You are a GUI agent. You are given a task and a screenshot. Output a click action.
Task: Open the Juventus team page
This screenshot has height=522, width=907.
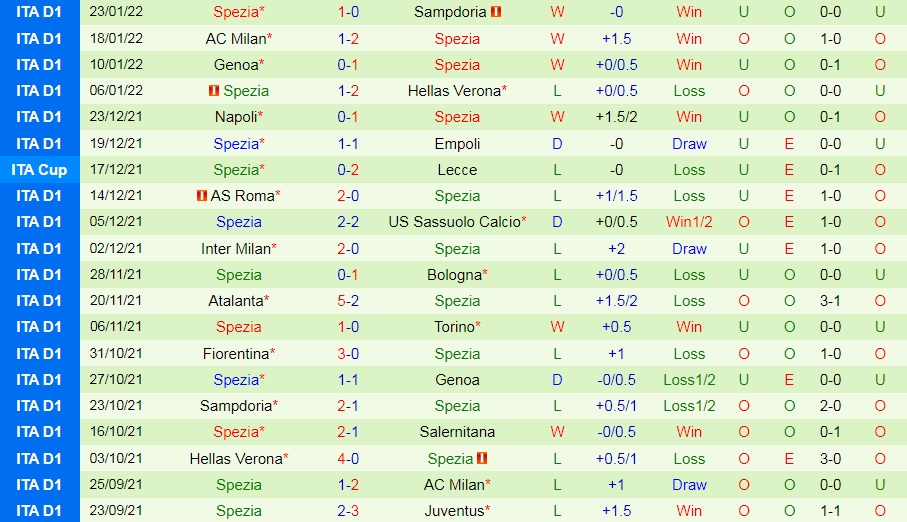454,511
